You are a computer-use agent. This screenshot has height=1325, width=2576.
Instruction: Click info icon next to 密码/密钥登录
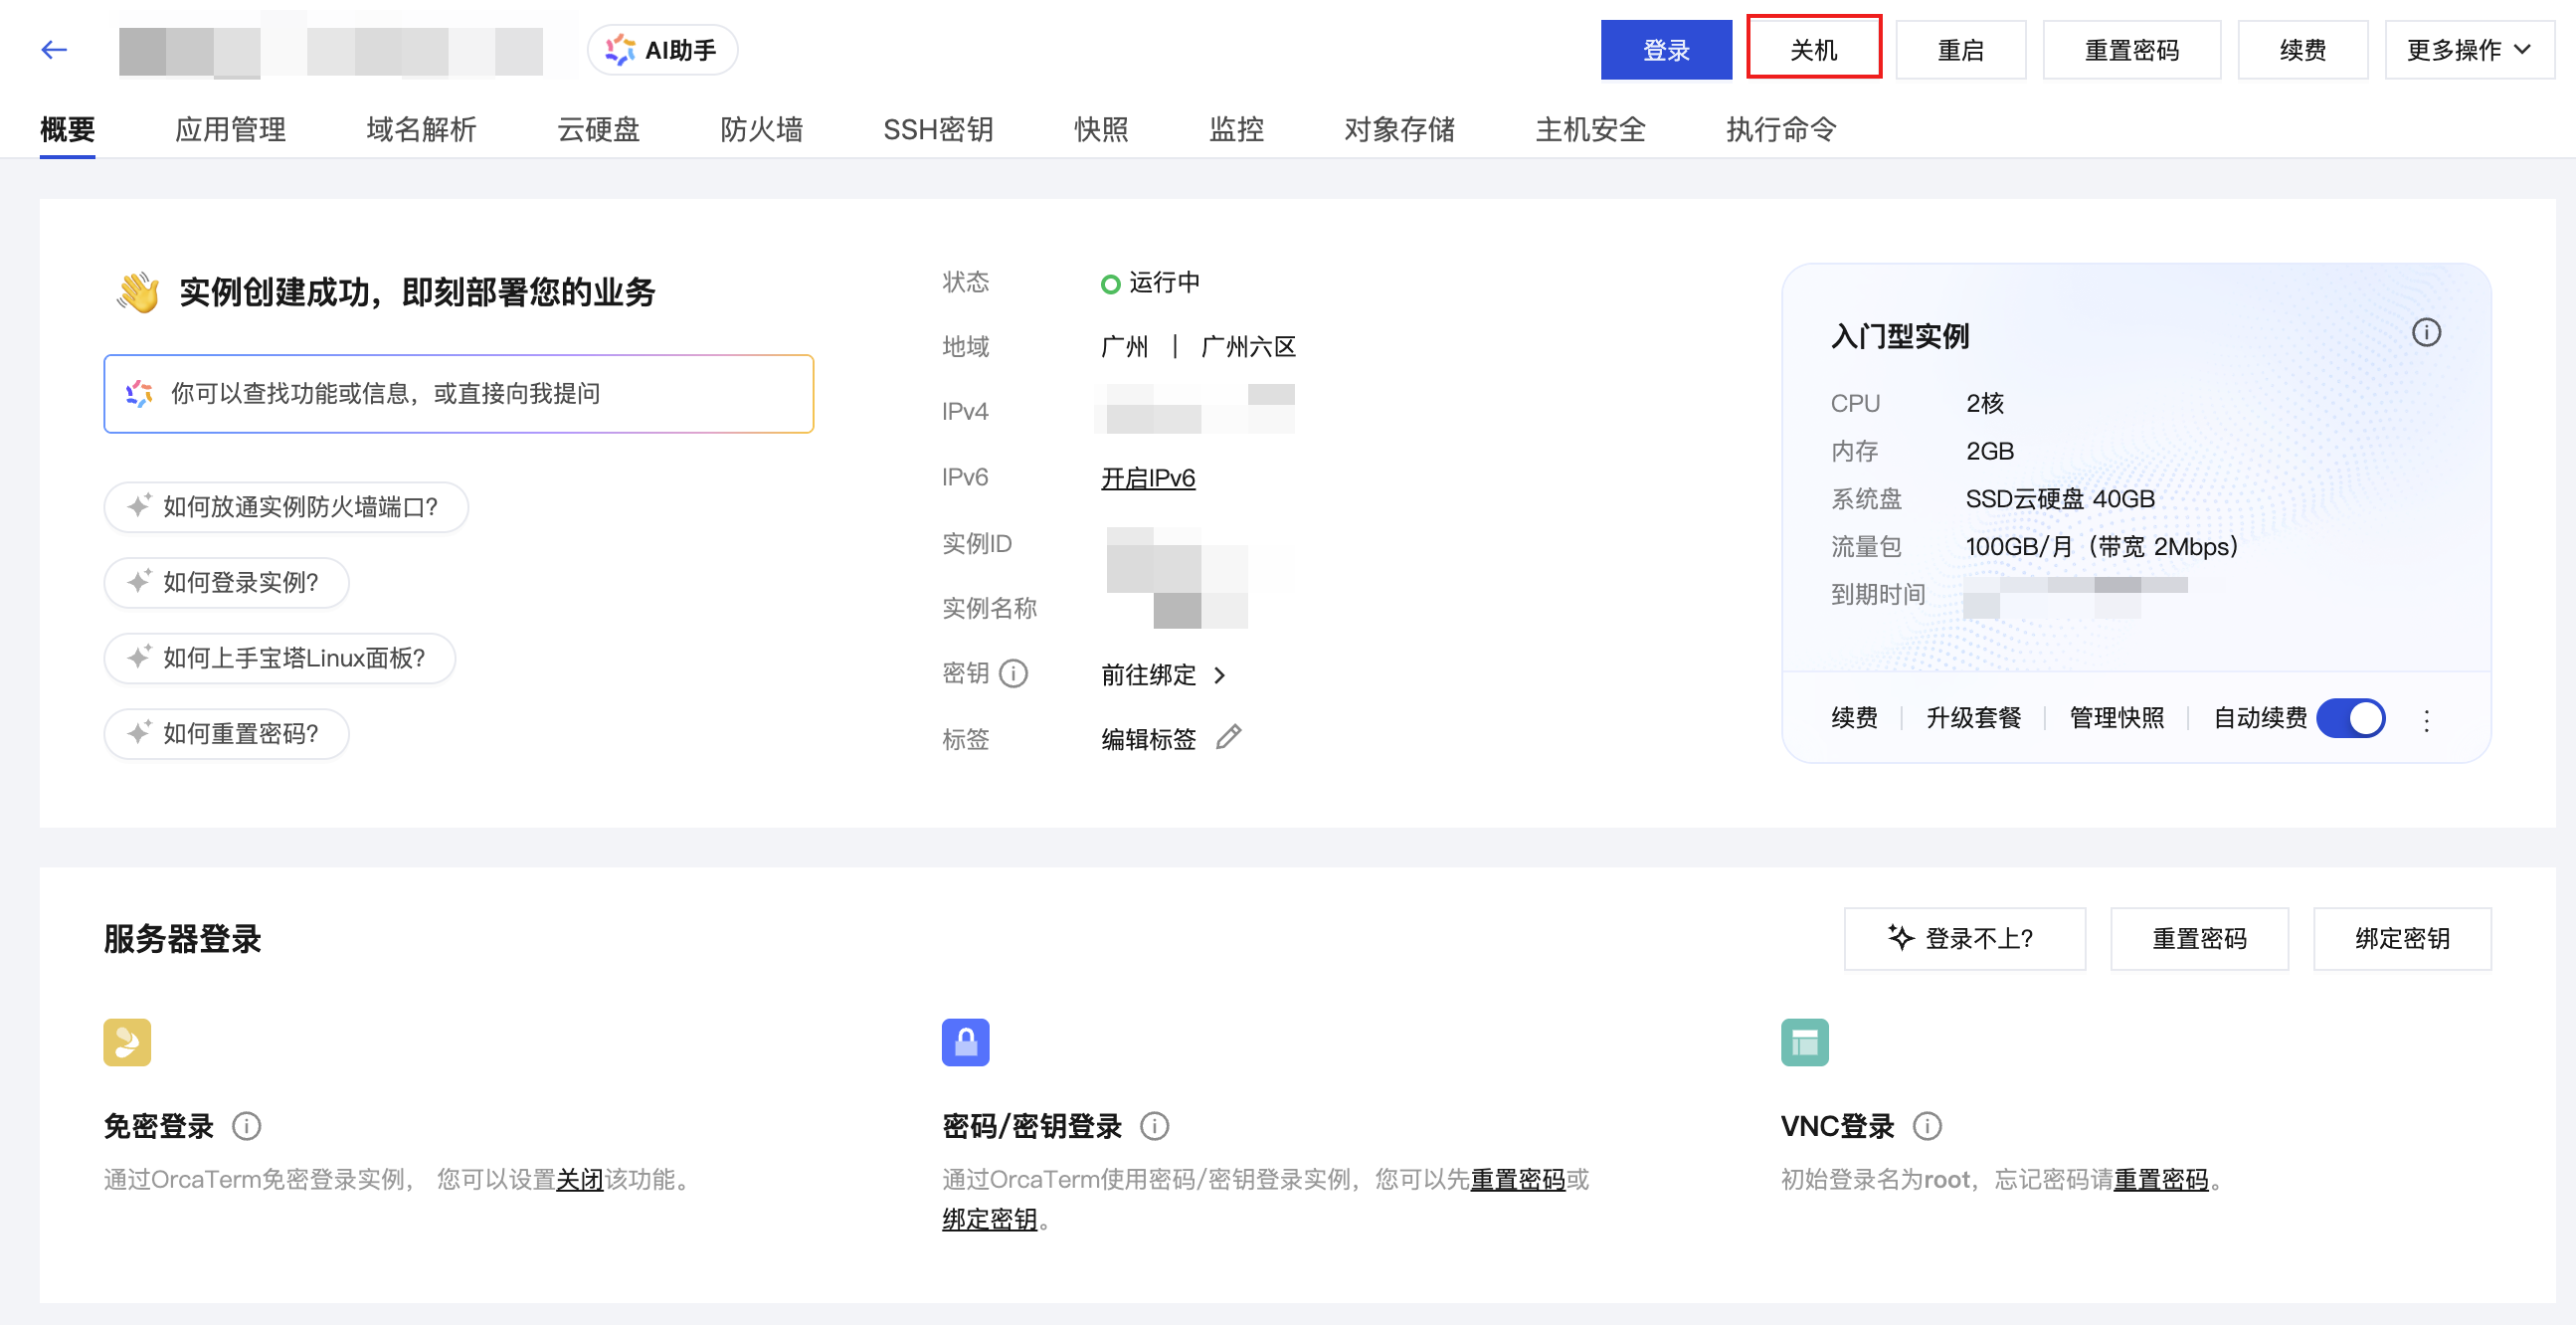pos(1154,1127)
